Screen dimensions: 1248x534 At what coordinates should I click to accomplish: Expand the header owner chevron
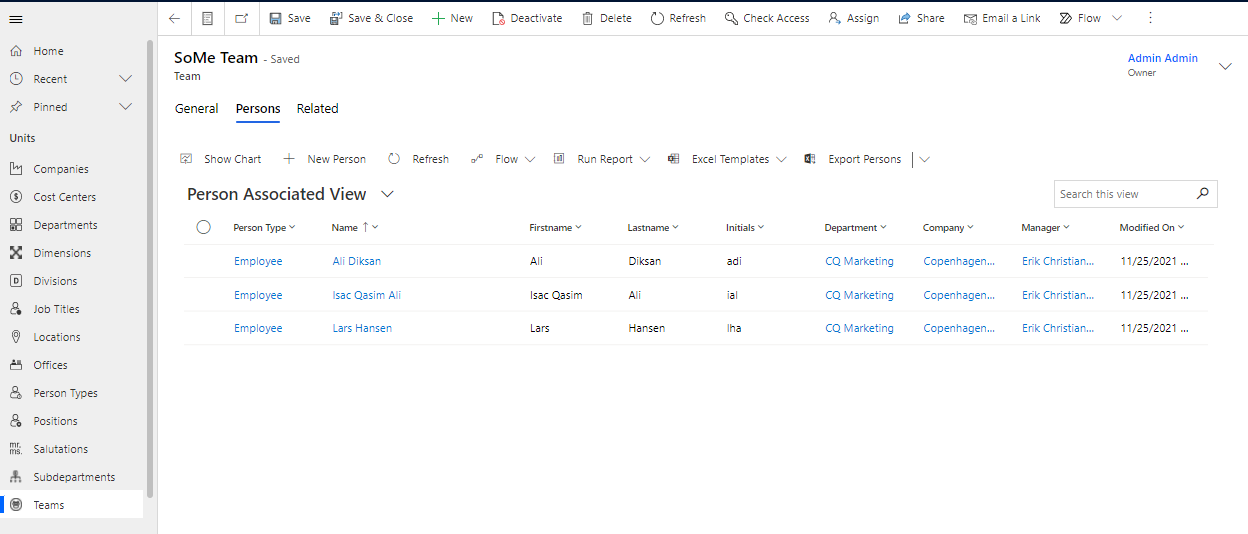1225,66
